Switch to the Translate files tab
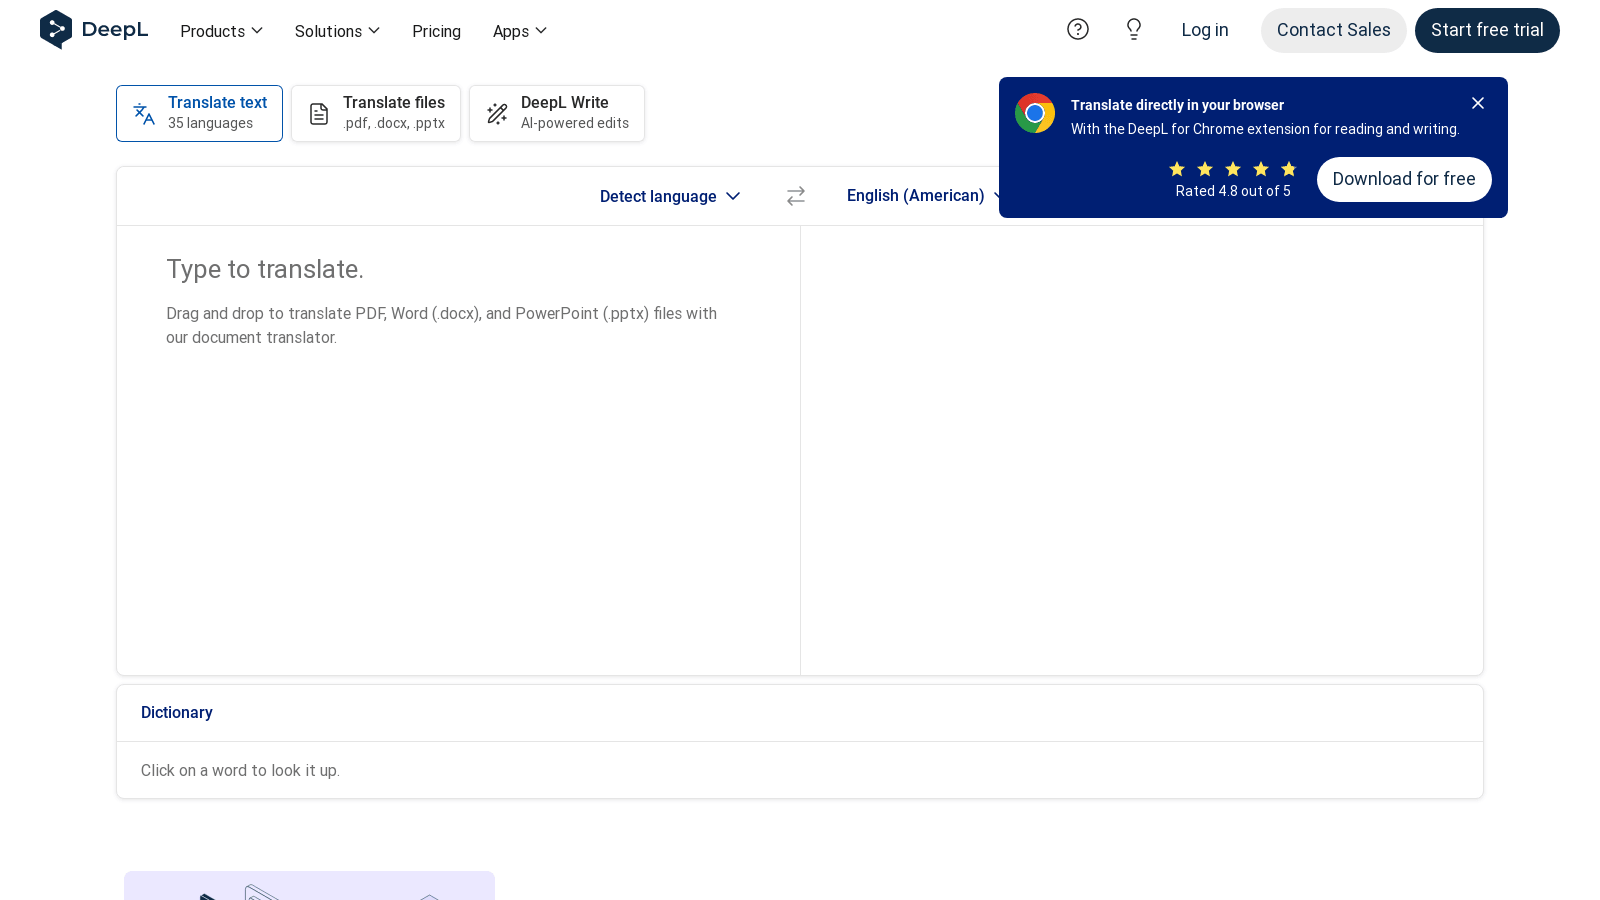 [x=376, y=113]
